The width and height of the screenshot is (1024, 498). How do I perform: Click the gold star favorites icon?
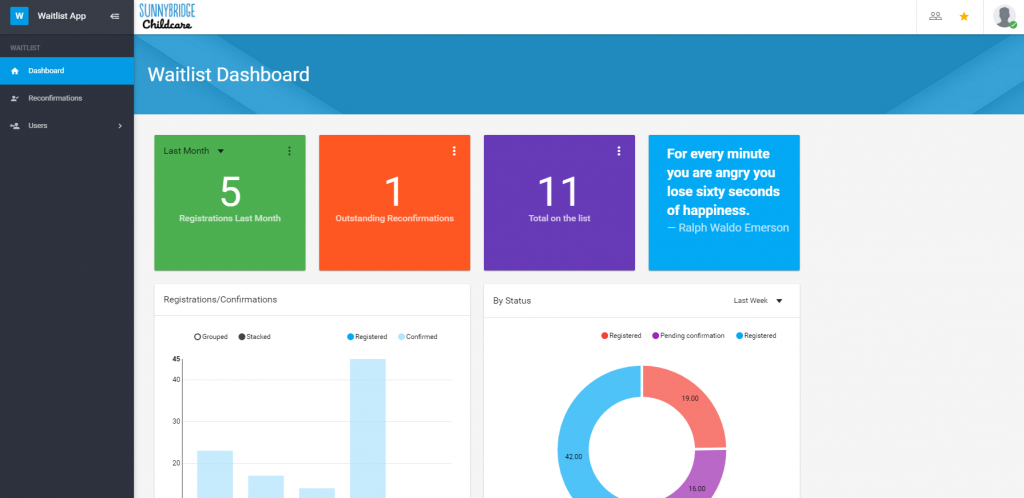pos(964,16)
